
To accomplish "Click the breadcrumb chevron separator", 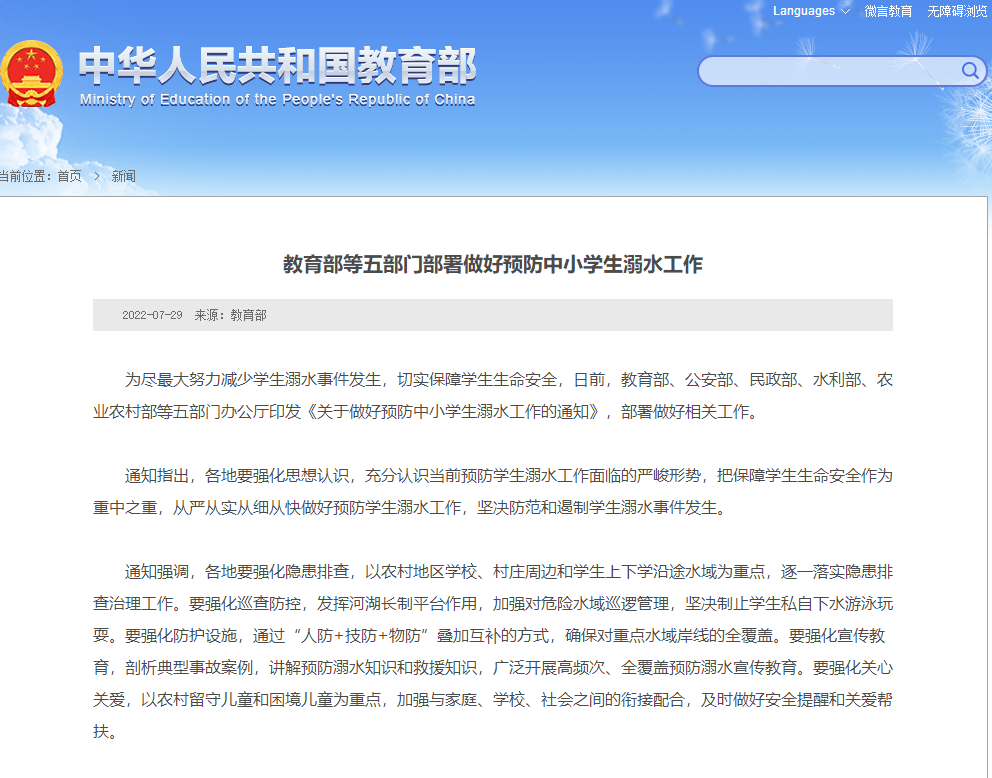I will [97, 176].
